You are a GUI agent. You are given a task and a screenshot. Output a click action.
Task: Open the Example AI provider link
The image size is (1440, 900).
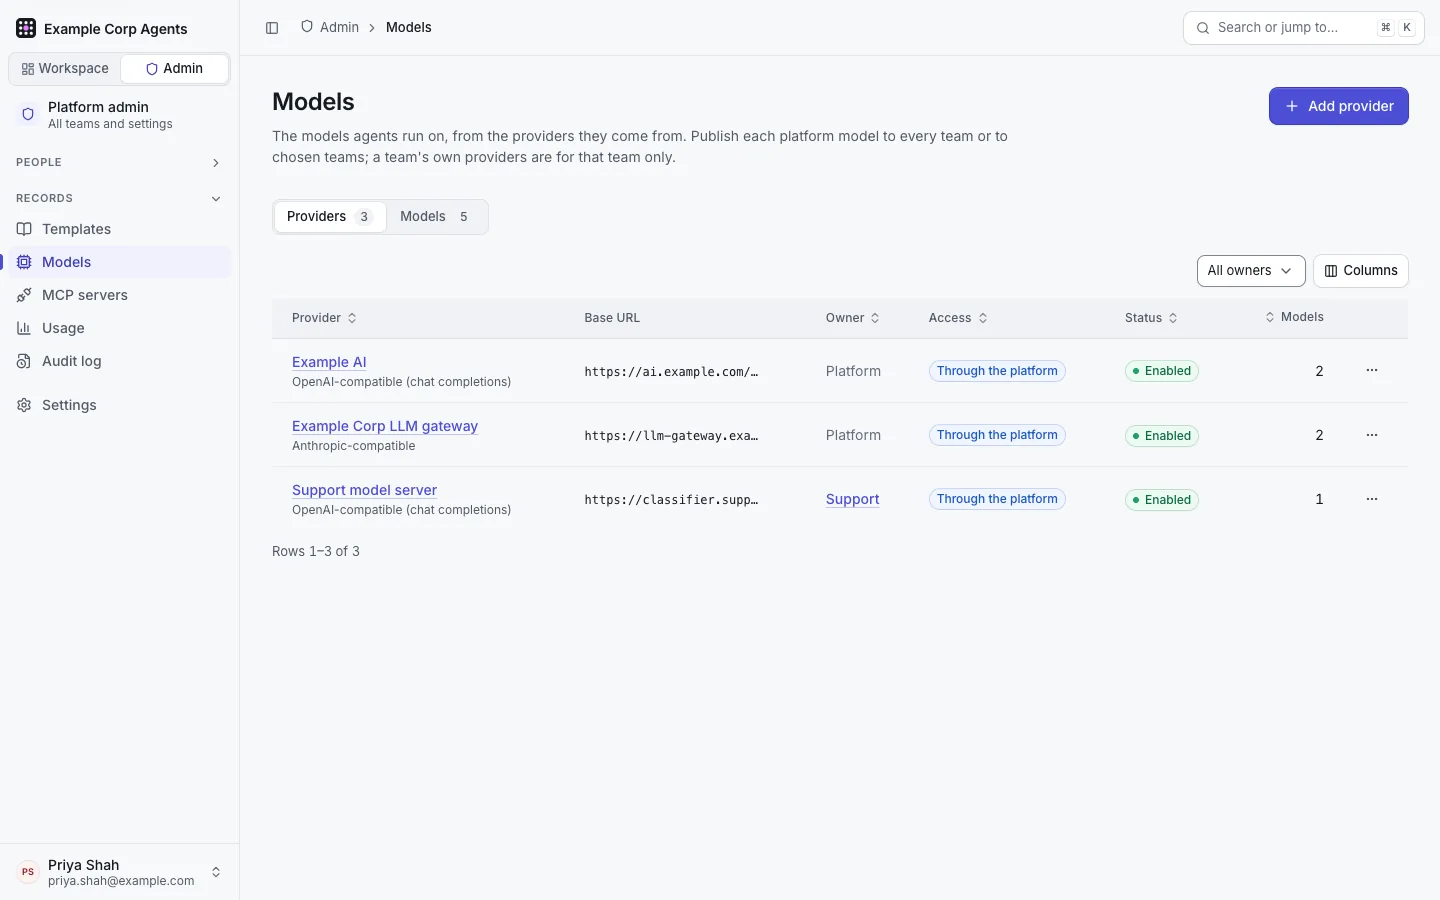pos(329,362)
